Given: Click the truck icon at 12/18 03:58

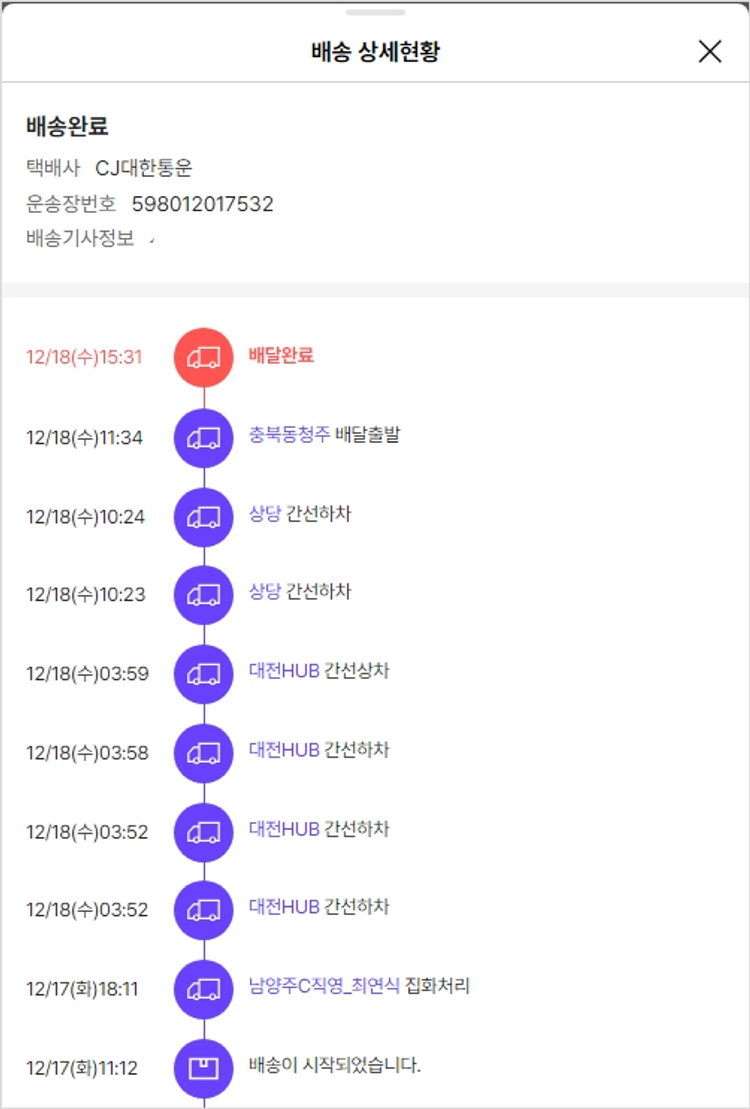Looking at the screenshot, I should pyautogui.click(x=204, y=752).
